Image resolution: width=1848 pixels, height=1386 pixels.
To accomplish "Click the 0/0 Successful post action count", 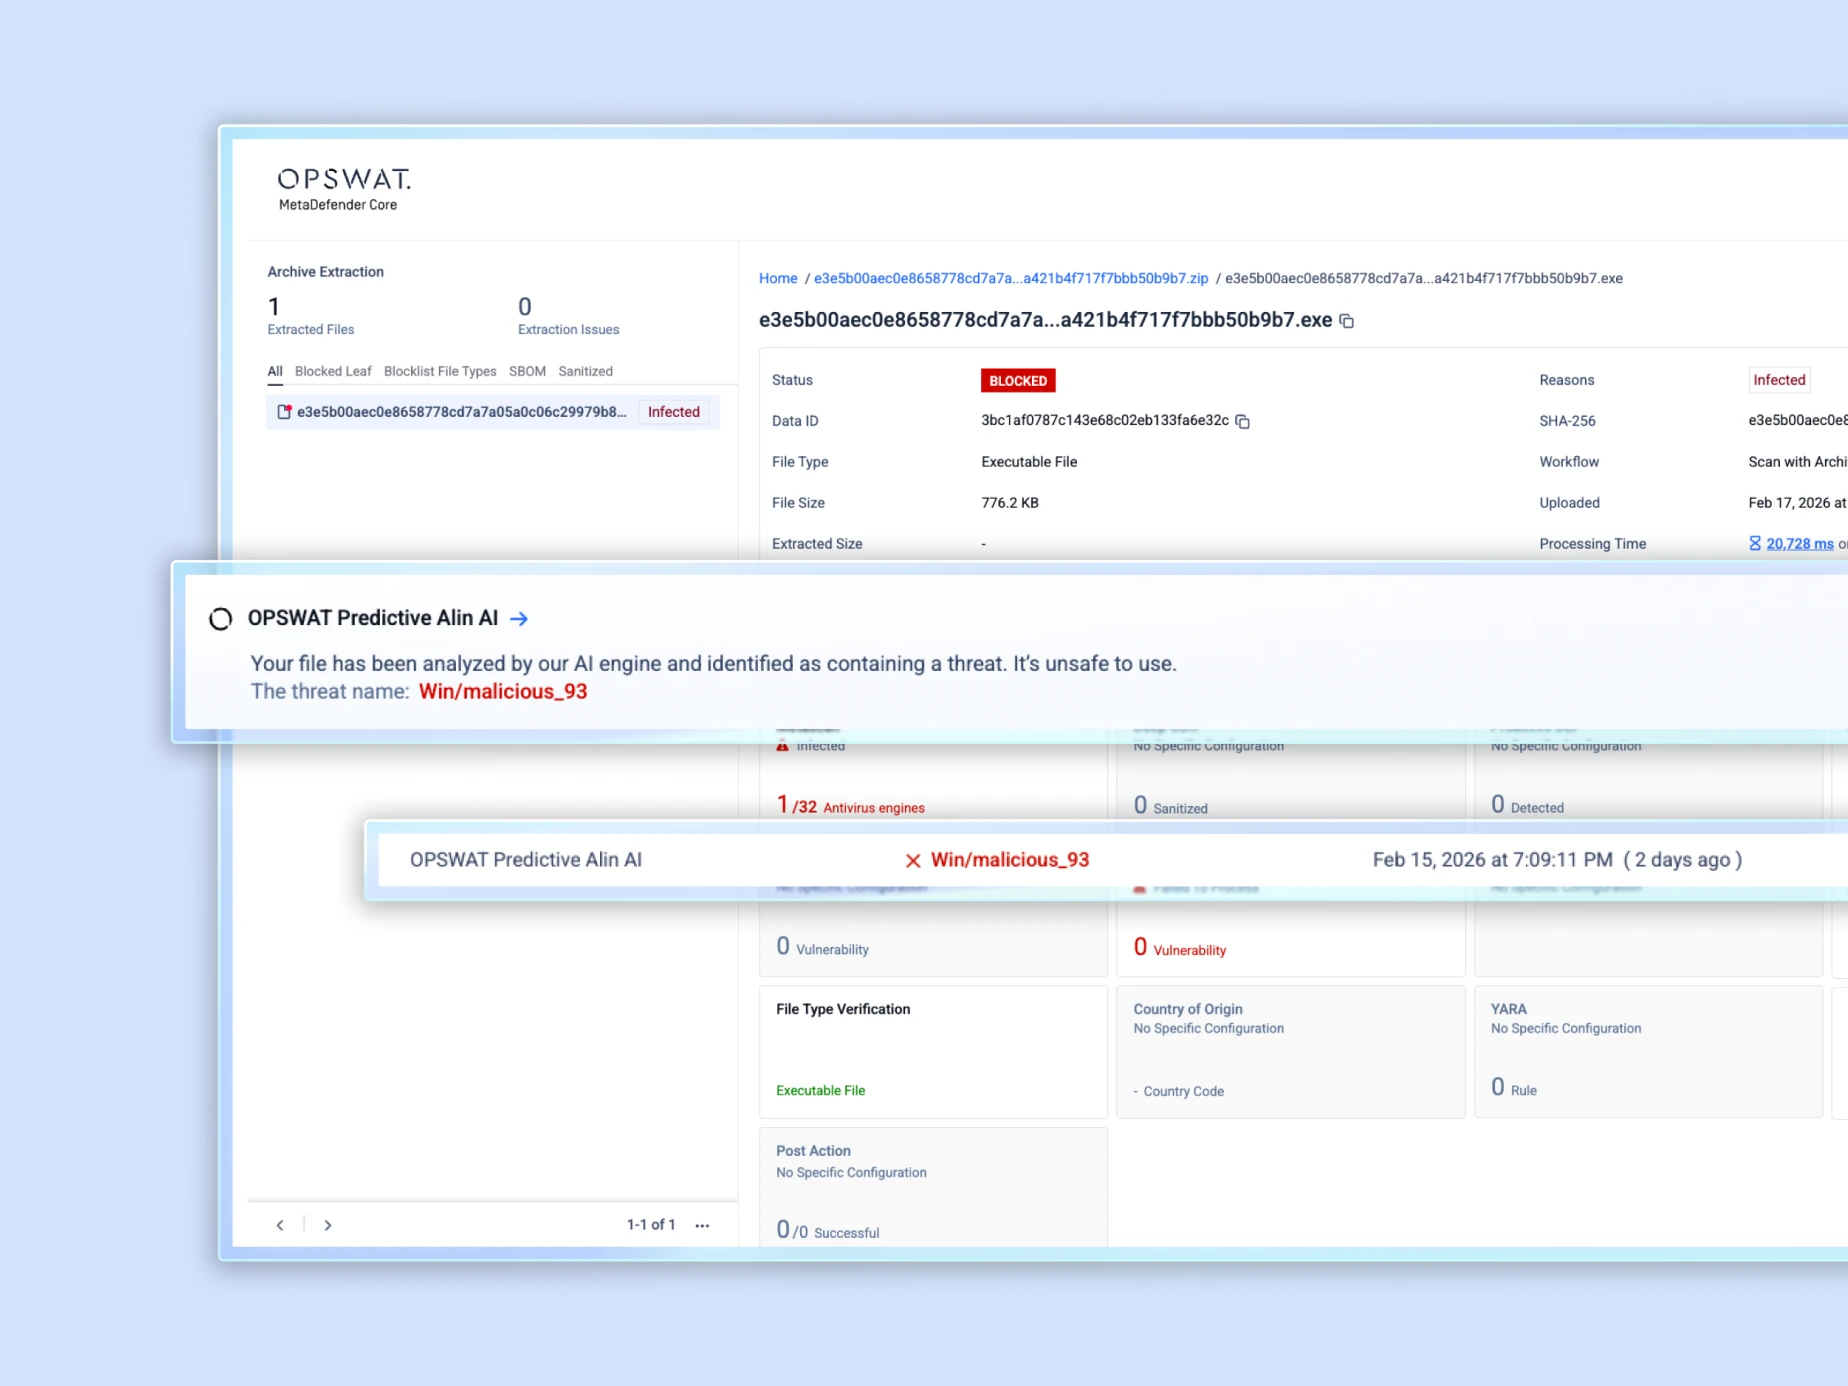I will tap(828, 1230).
